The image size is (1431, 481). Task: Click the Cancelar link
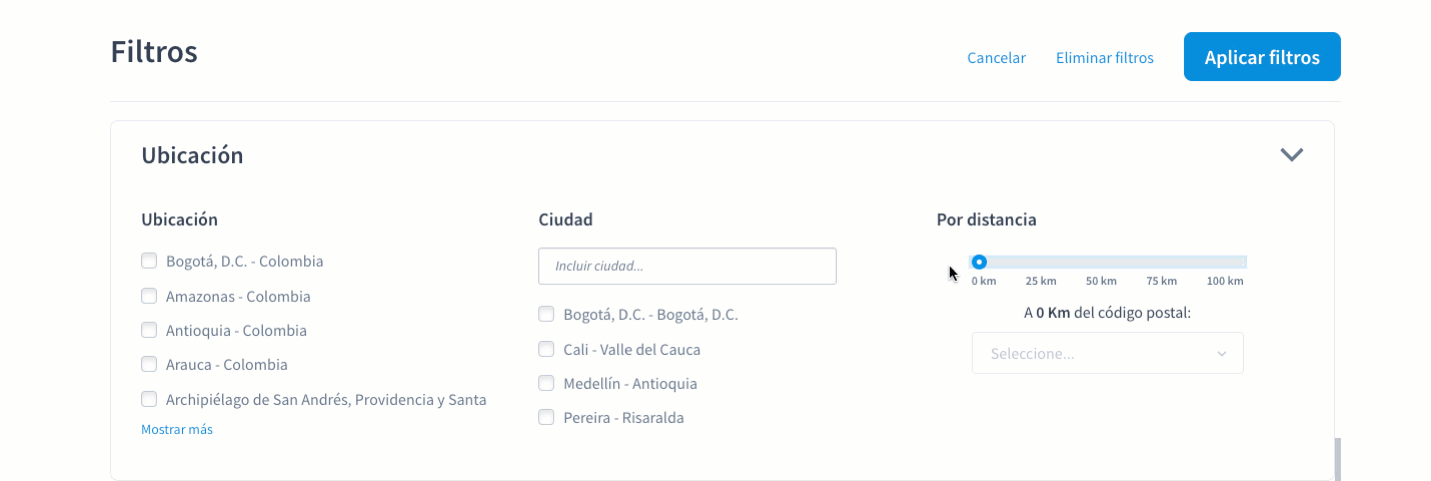coord(996,58)
